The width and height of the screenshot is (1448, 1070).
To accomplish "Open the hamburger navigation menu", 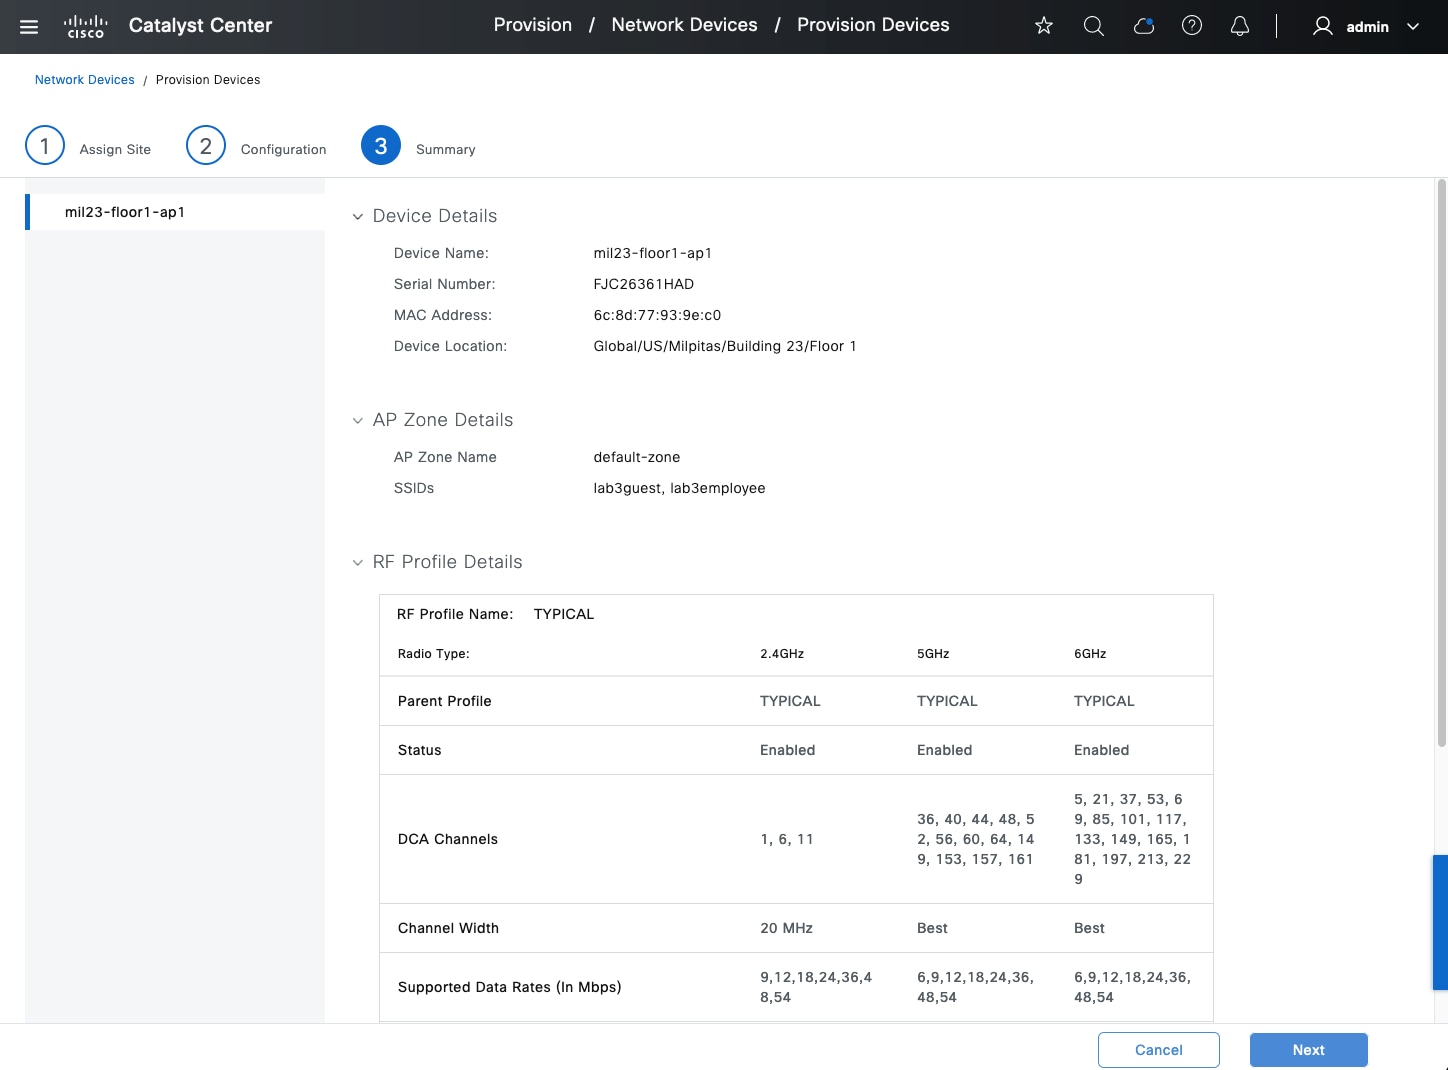I will pyautogui.click(x=29, y=27).
